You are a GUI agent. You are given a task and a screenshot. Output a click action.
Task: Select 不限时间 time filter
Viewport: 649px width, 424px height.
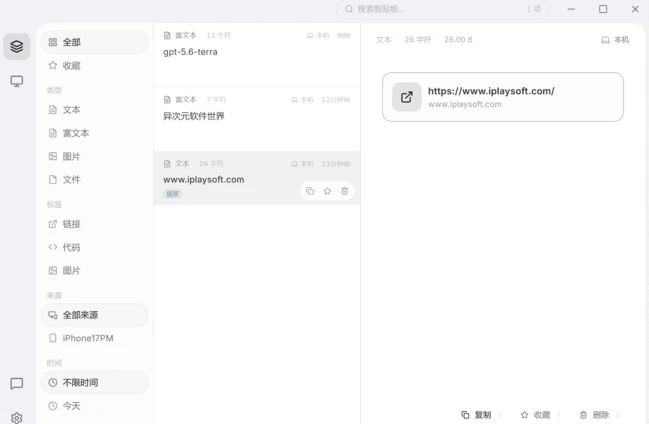[x=94, y=383]
